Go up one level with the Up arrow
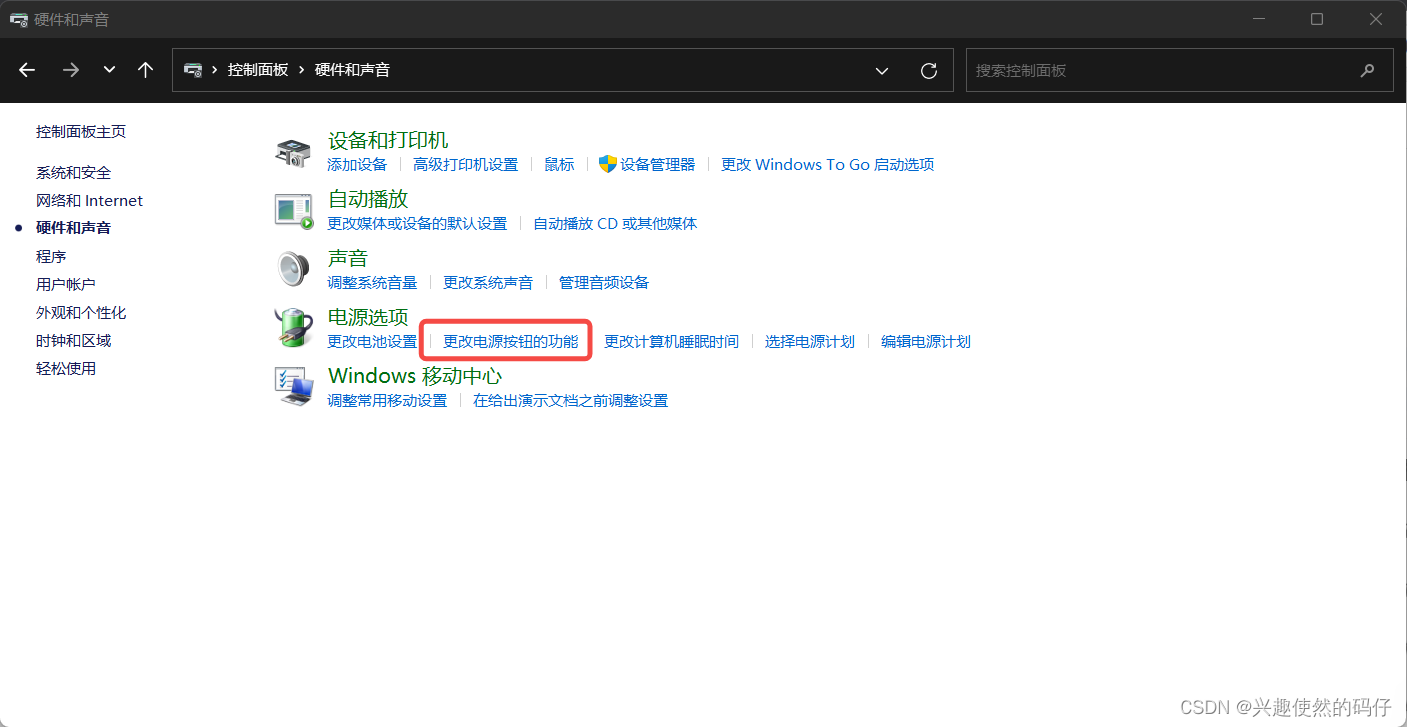The height and width of the screenshot is (727, 1407). pyautogui.click(x=146, y=70)
